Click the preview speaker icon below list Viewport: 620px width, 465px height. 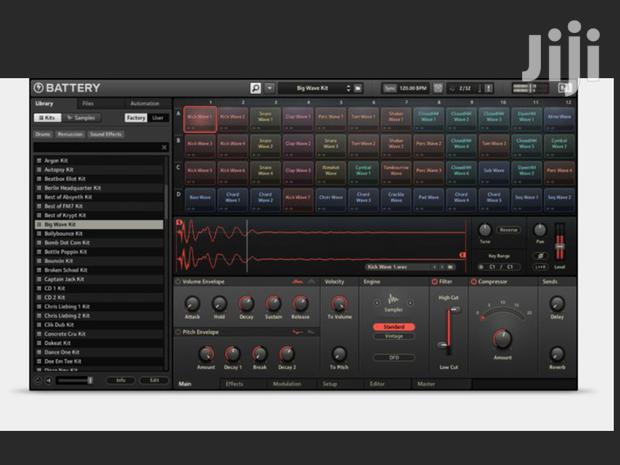(48, 380)
